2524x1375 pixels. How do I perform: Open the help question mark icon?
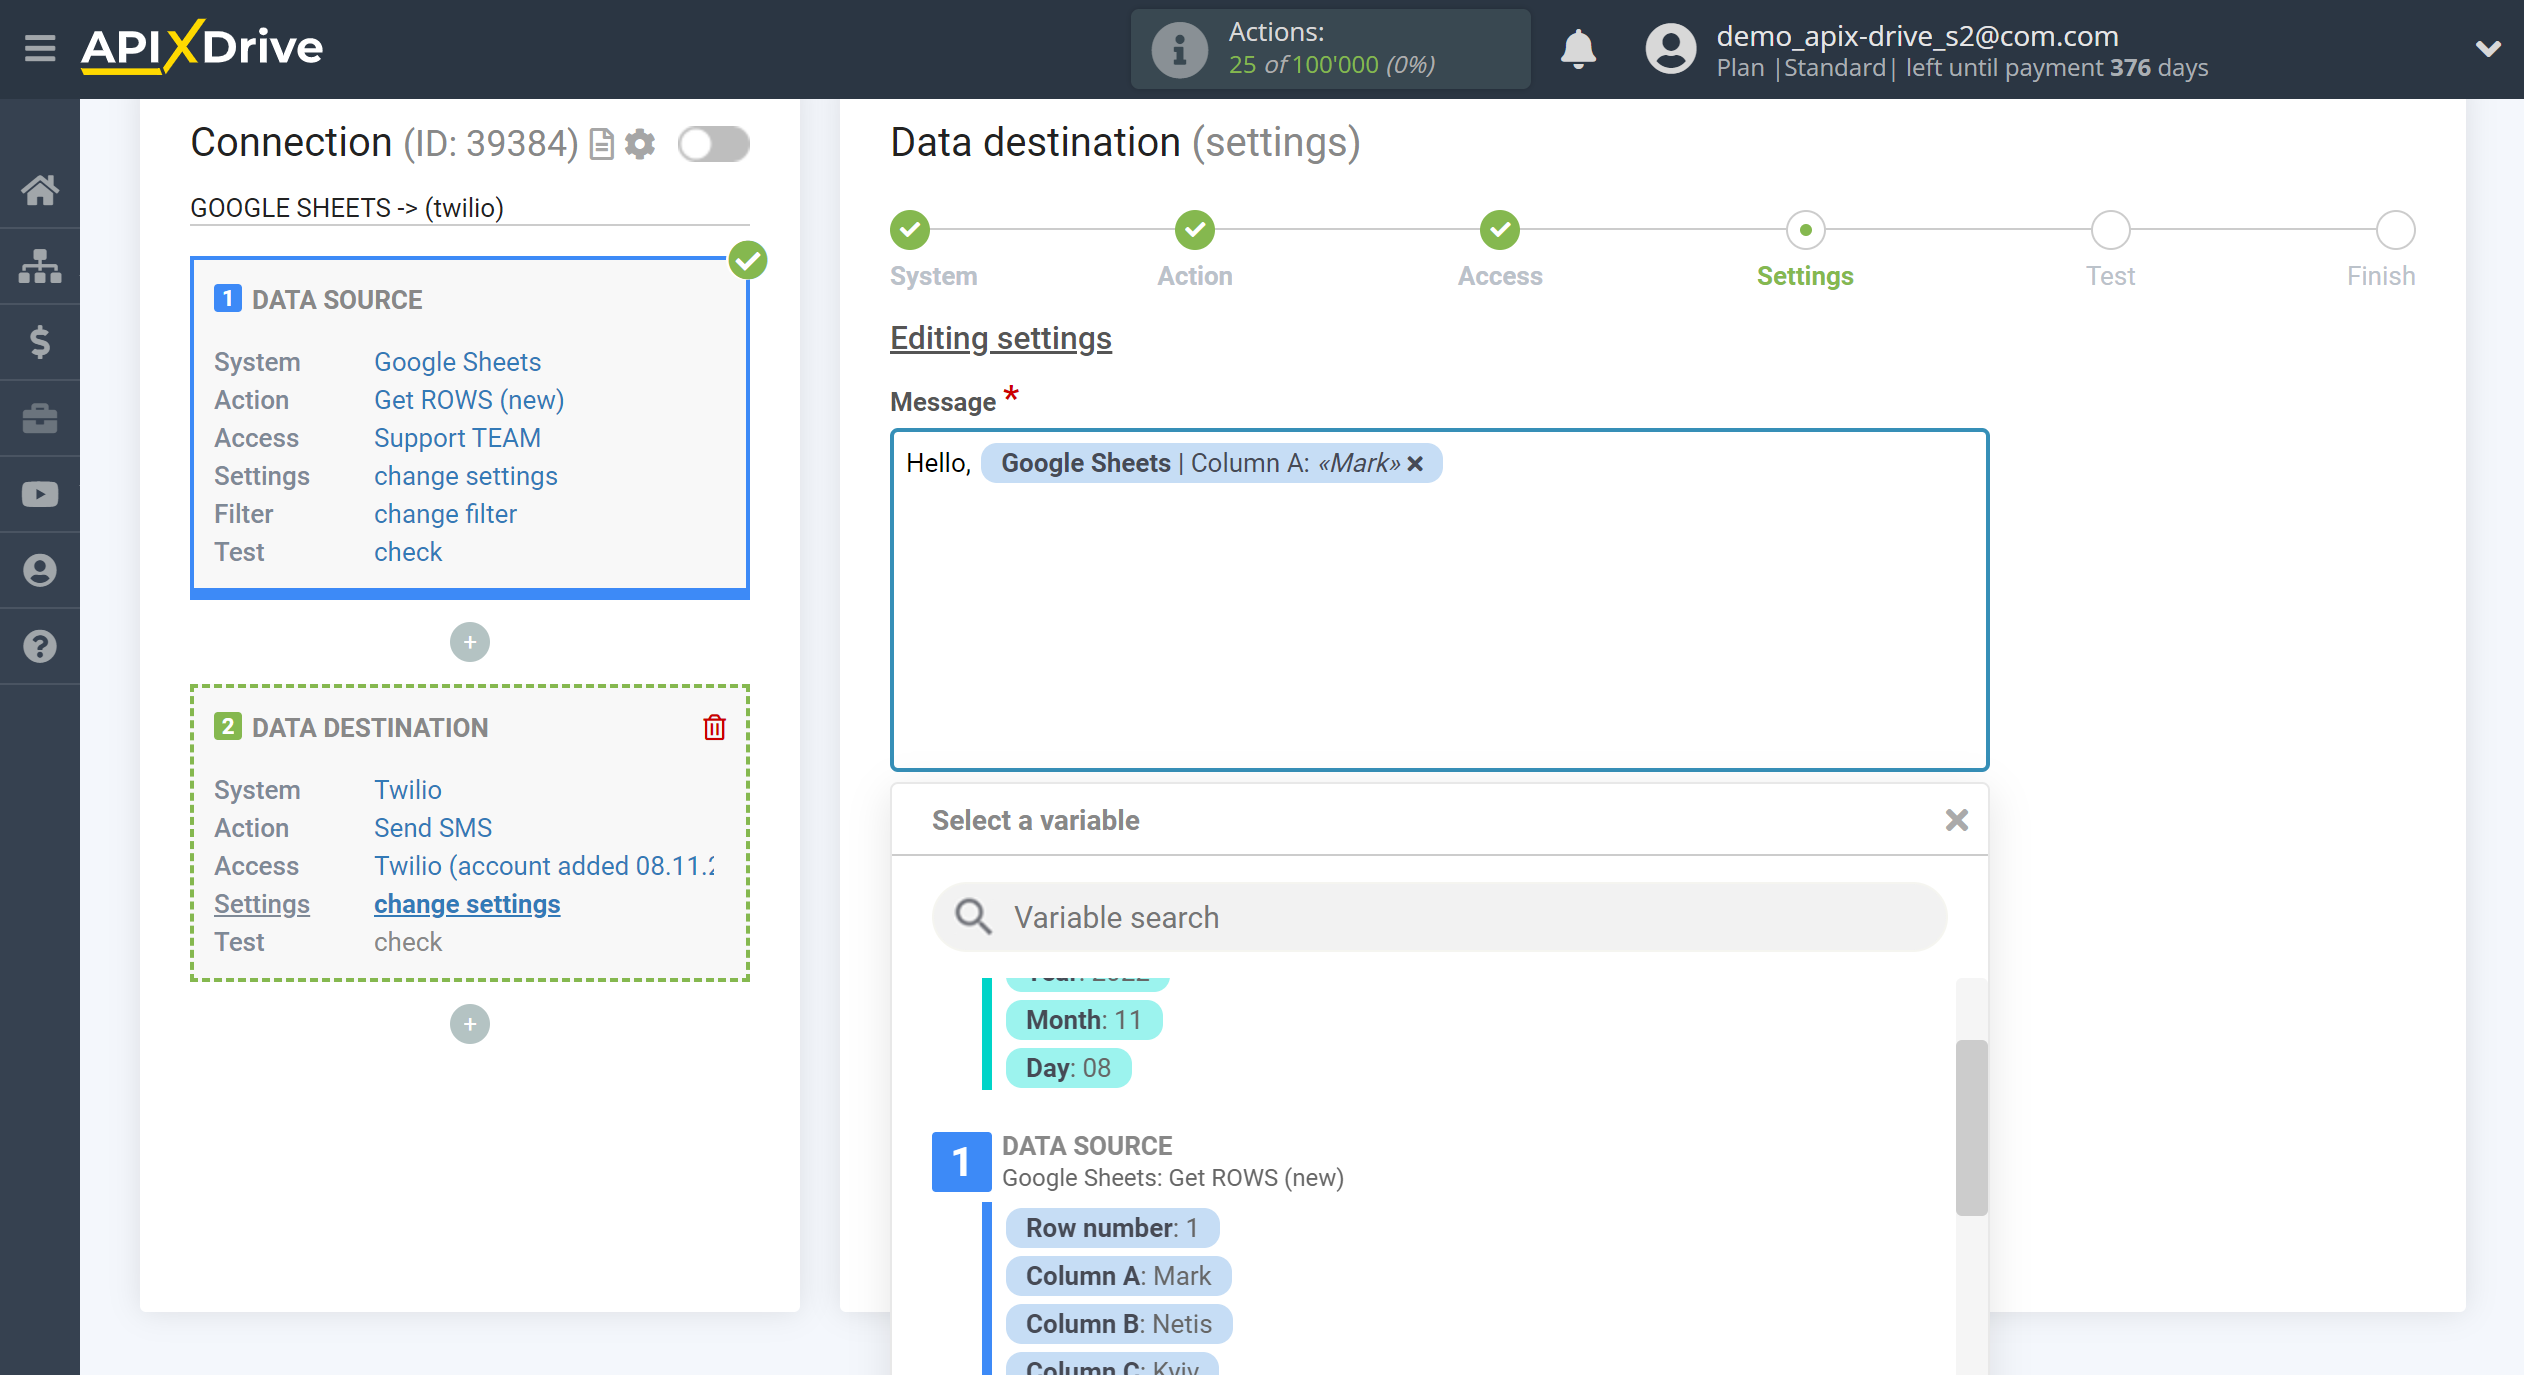coord(40,646)
